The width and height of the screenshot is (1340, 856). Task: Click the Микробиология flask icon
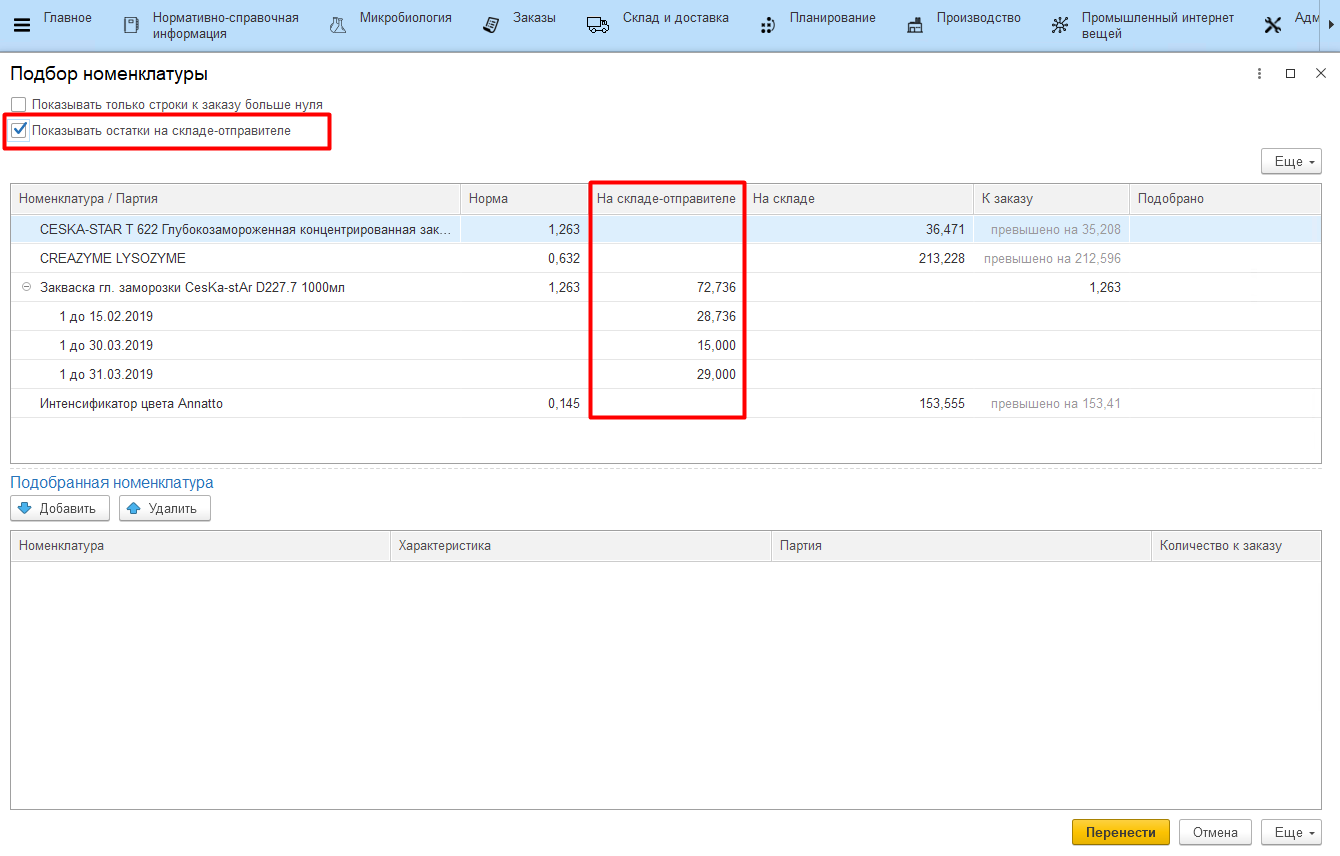point(338,25)
